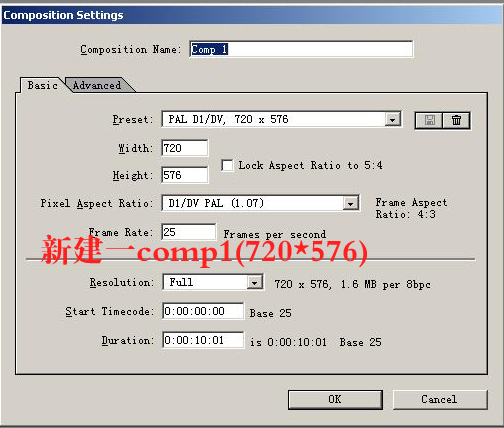Screen dimensions: 504x428
Task: Click the Duration field 0:00:10:01
Action: (x=203, y=340)
